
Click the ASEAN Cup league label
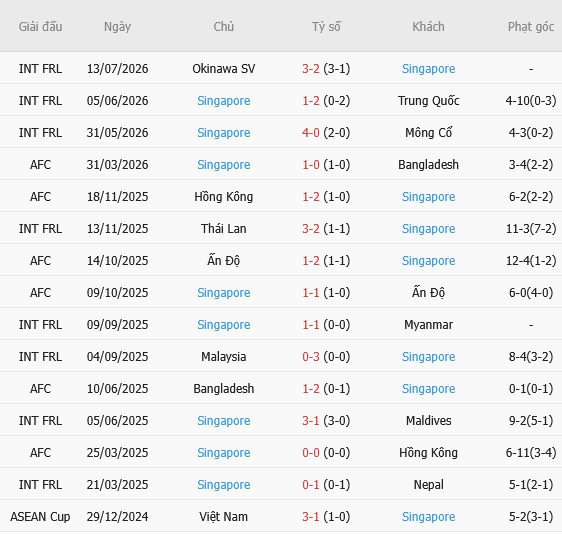41,516
